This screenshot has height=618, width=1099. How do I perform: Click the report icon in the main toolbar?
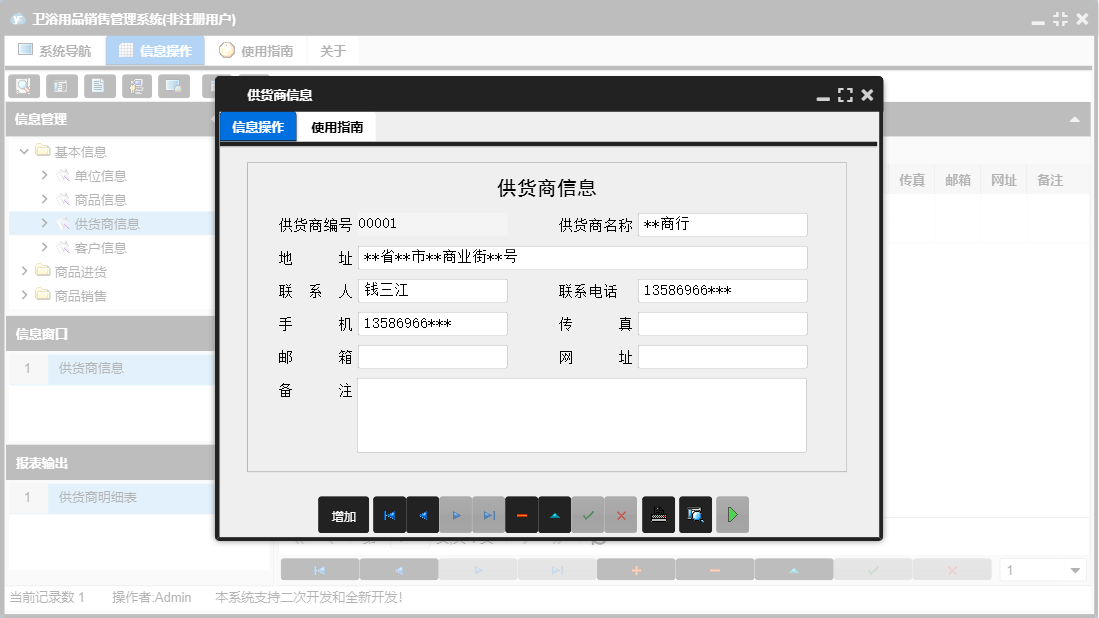point(60,86)
